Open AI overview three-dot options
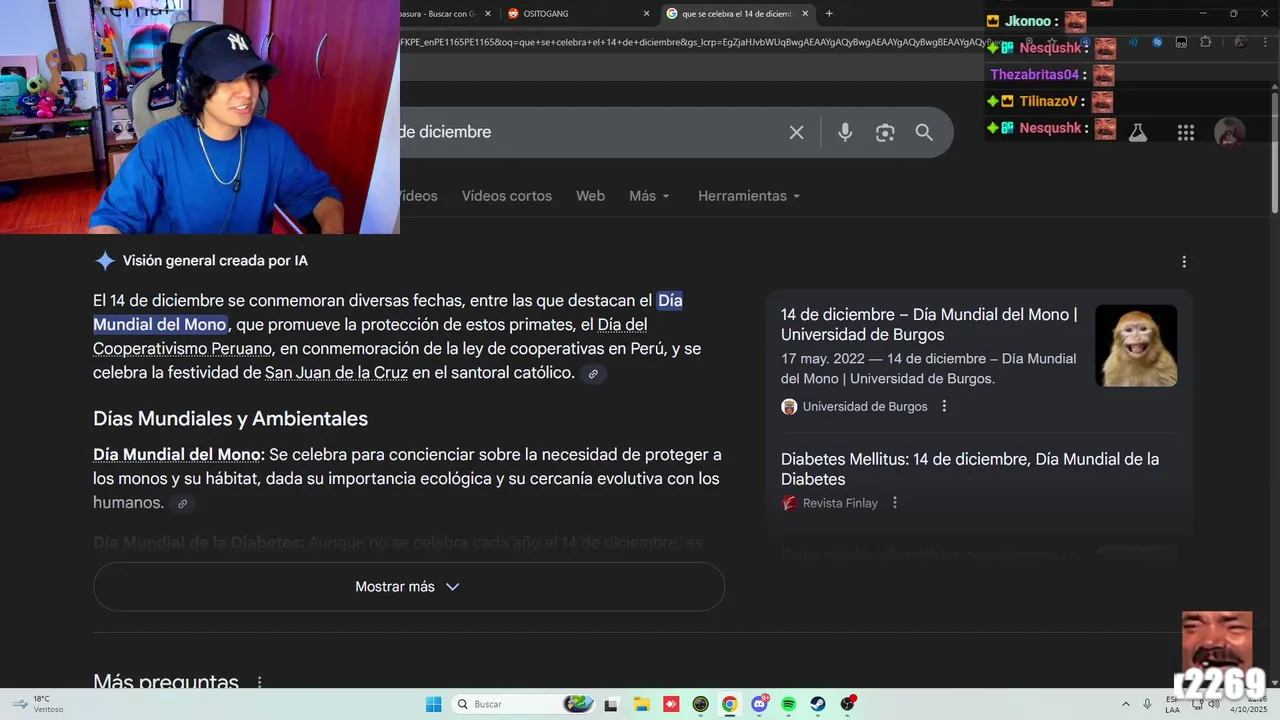1280x720 pixels. 1184,262
